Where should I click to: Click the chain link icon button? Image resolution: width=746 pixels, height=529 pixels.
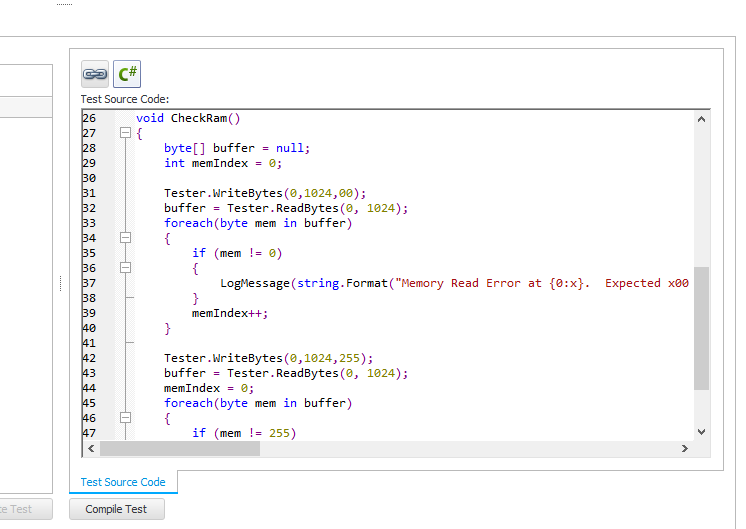pos(95,74)
